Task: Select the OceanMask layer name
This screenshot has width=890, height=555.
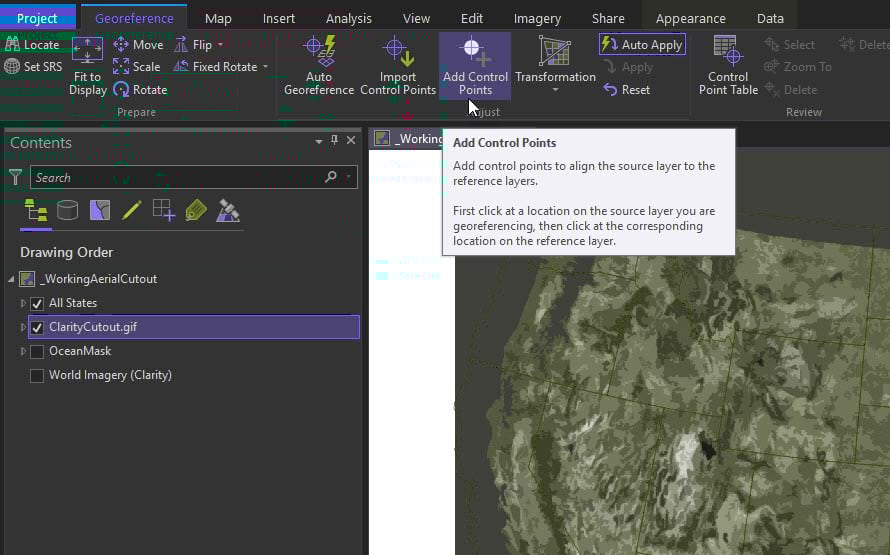Action: tap(80, 351)
